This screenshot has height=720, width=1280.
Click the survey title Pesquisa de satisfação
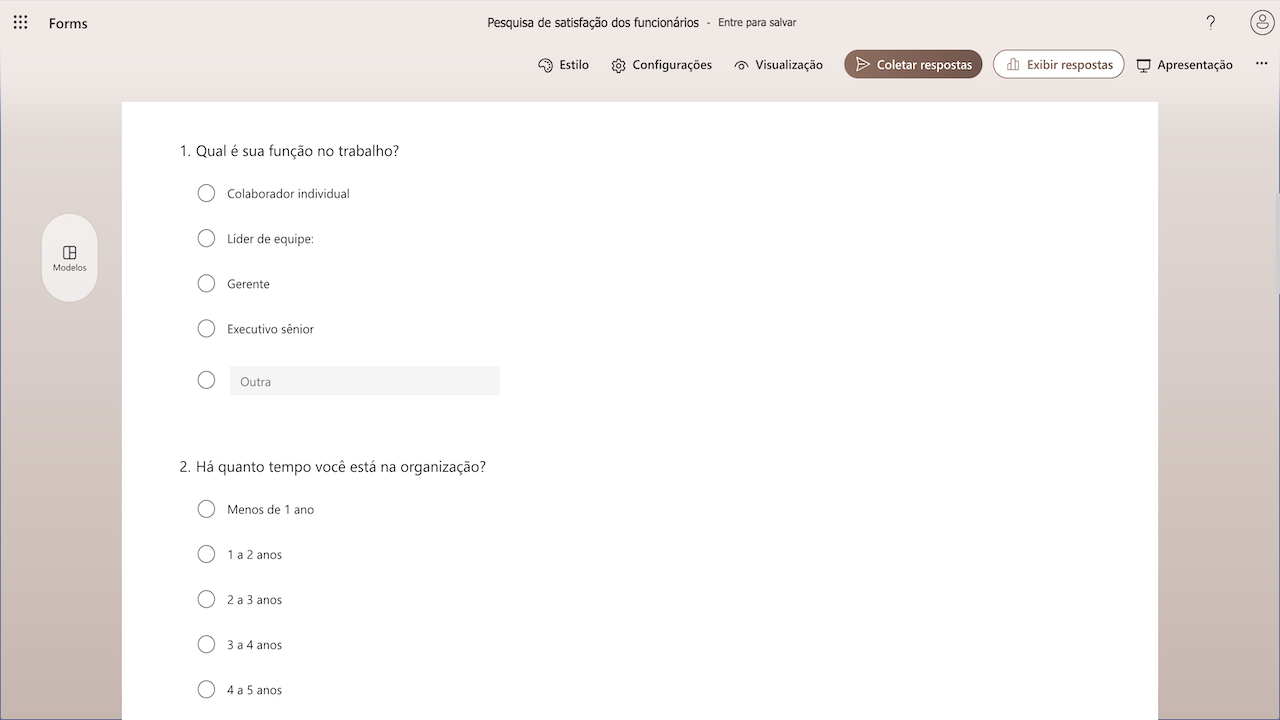click(592, 23)
